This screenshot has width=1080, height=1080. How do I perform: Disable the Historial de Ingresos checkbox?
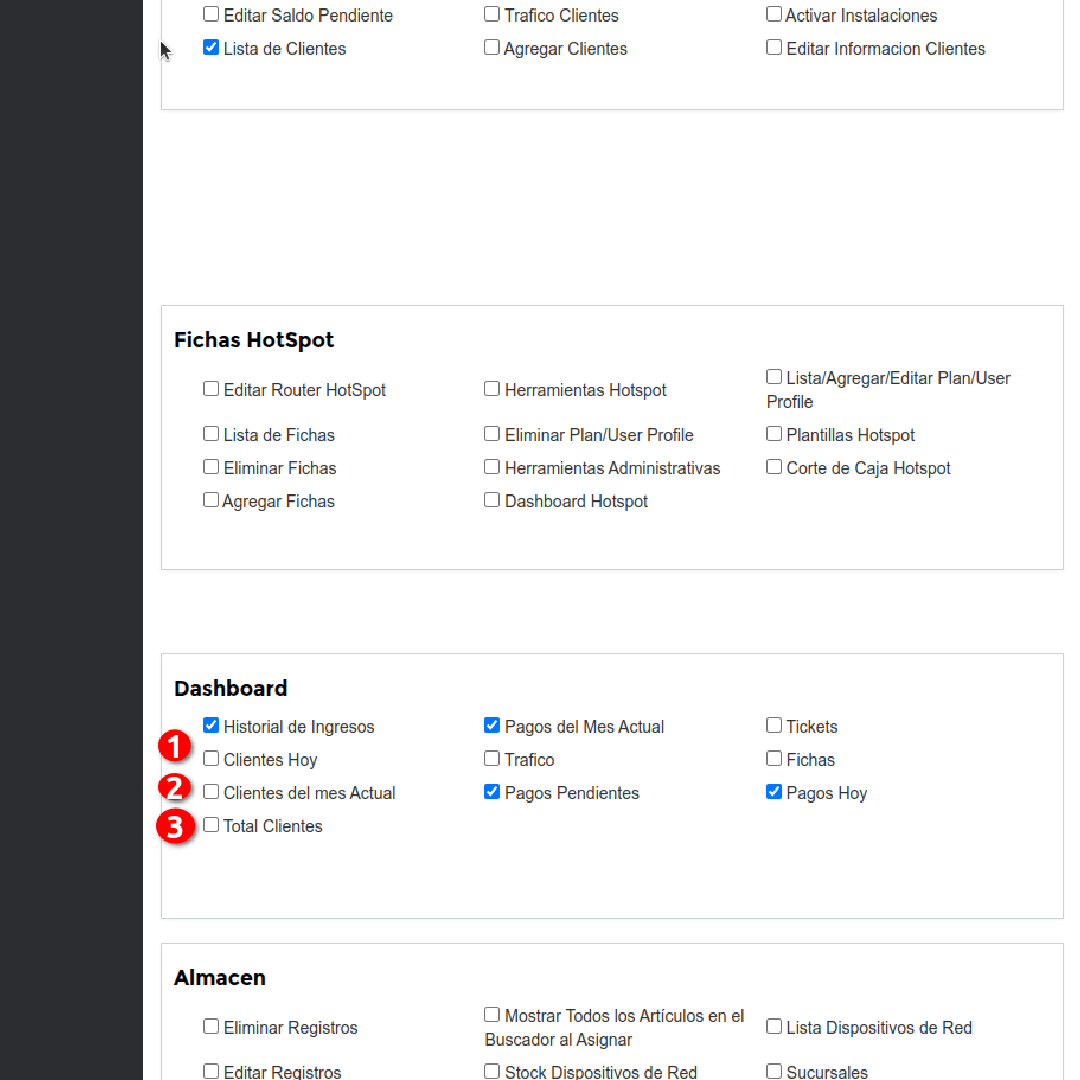tap(211, 725)
